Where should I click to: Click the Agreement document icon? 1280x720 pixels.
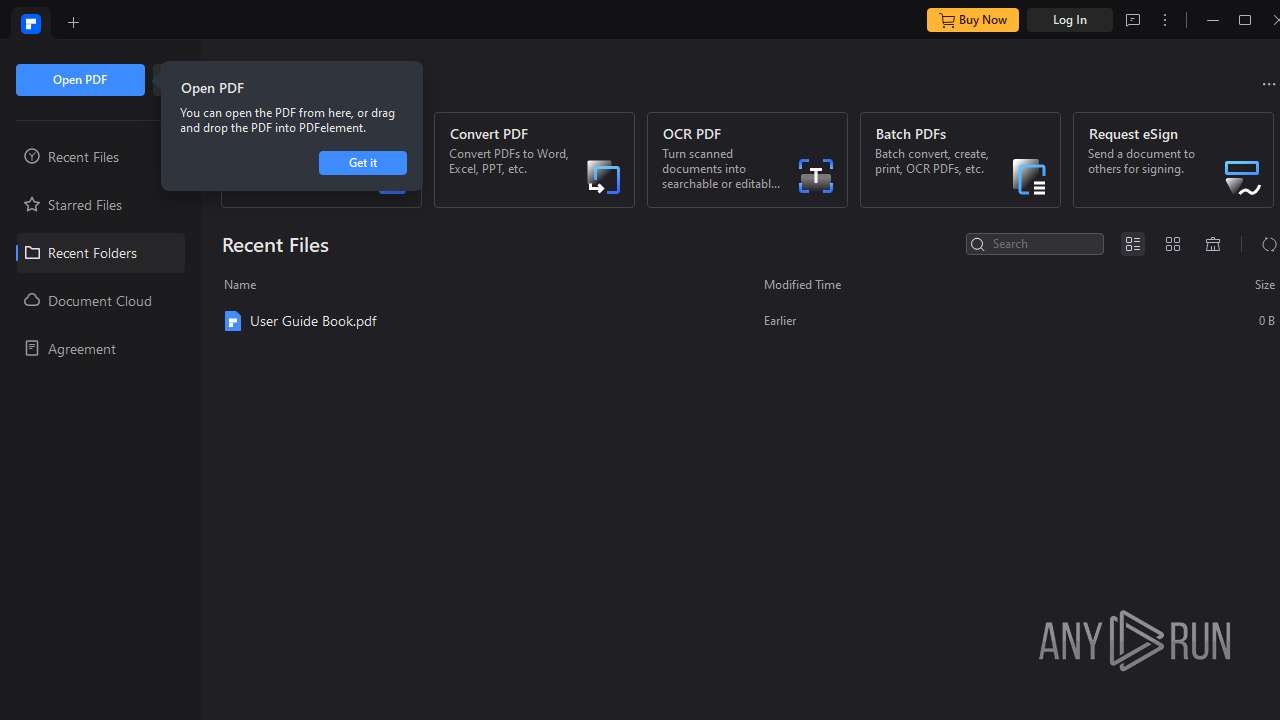point(32,349)
